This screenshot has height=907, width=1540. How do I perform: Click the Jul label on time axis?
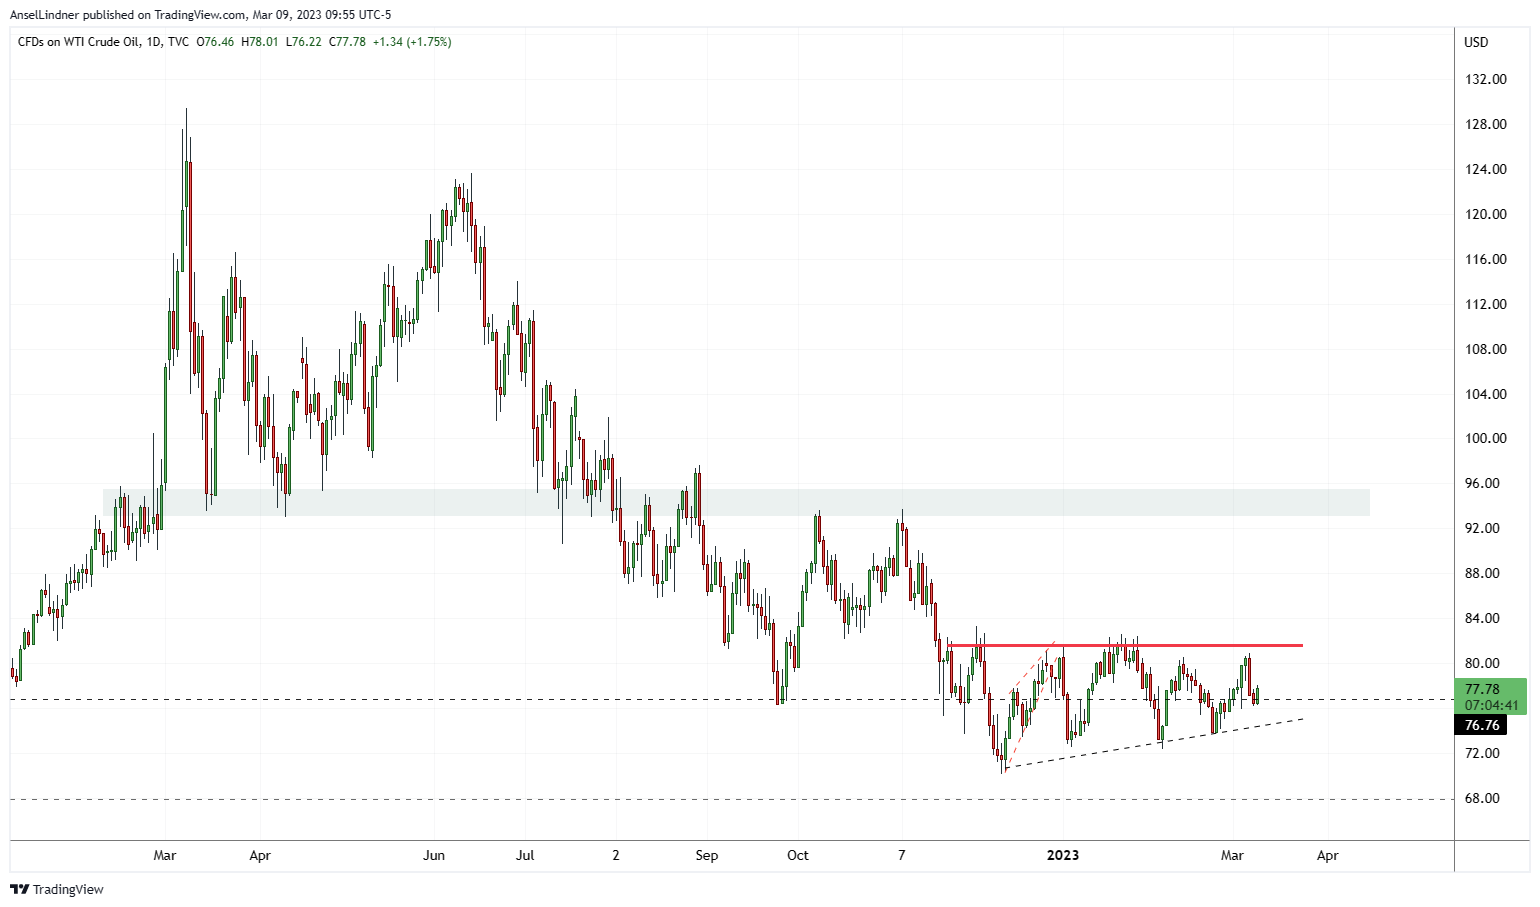coord(525,855)
